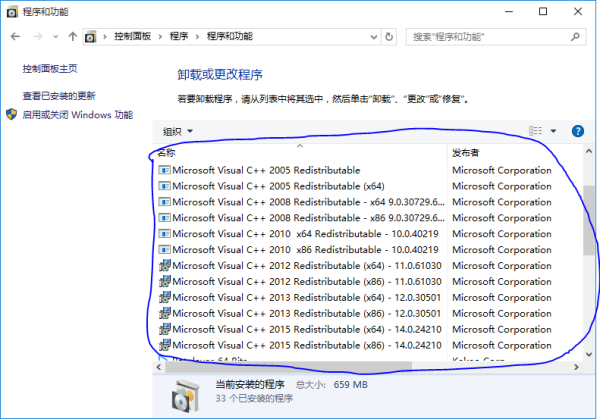Screen dimensions: 600x419
Task: Click the address bar control panel icon
Action: (x=91, y=37)
